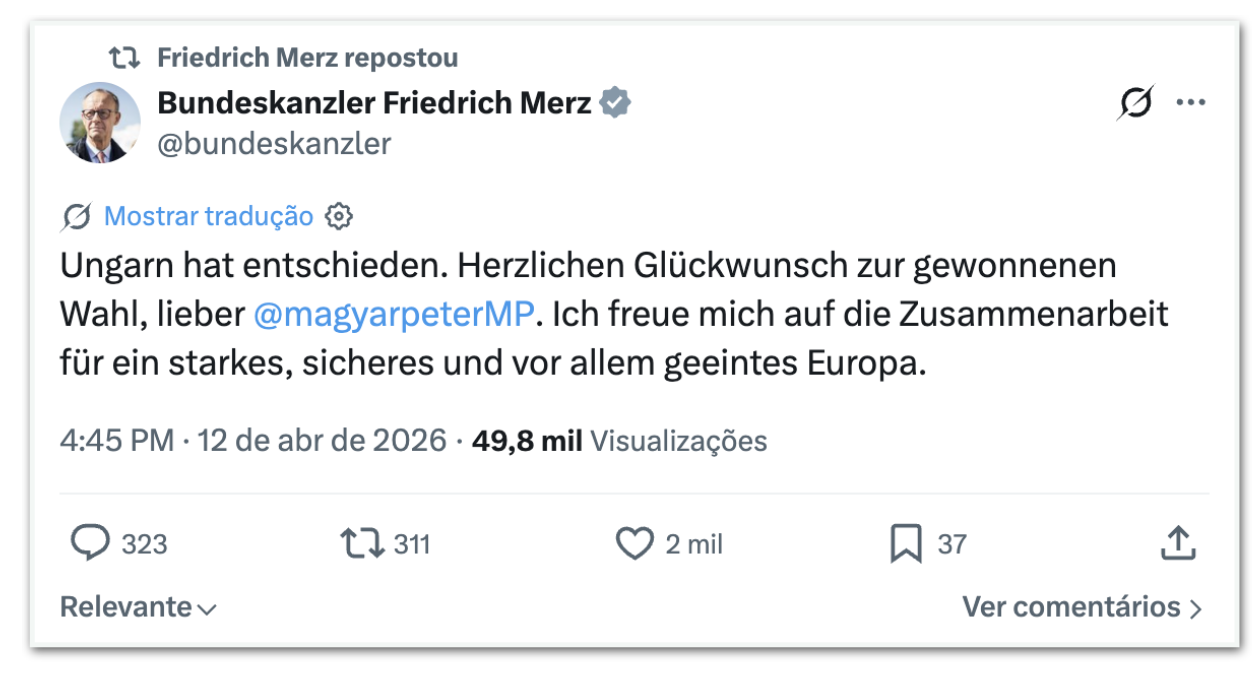Screen dimensions: 1252x684
Task: Click the repost indicator icon above the profile
Action: (x=124, y=58)
